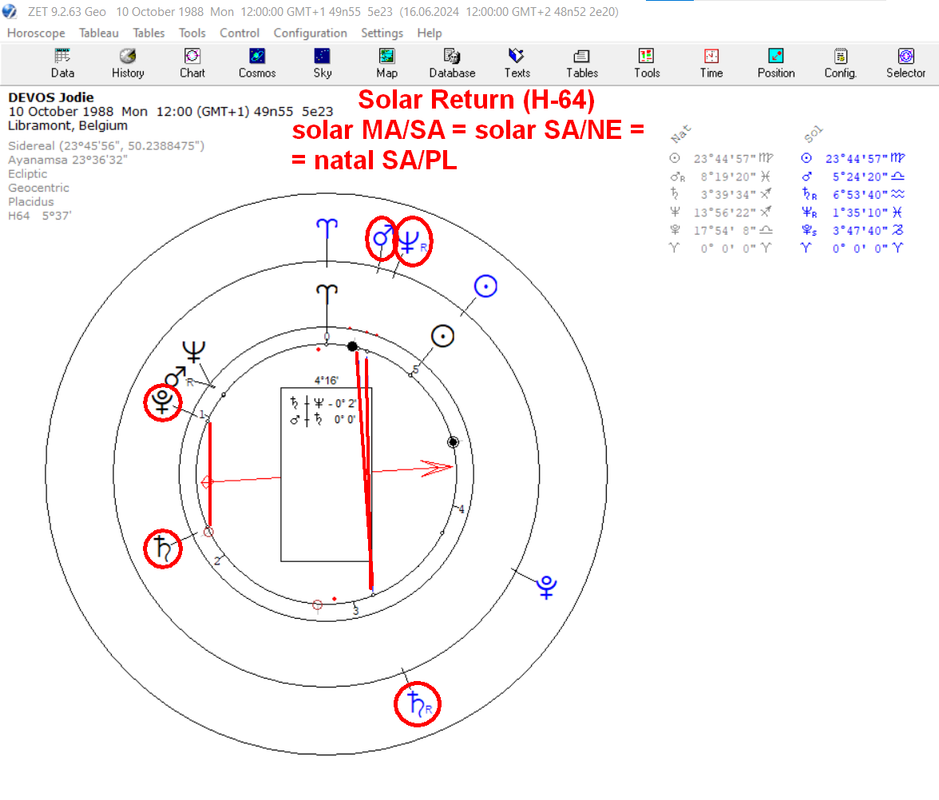939x800 pixels.
Task: Select the blue solar Pluto glyph at right
Action: click(x=546, y=587)
